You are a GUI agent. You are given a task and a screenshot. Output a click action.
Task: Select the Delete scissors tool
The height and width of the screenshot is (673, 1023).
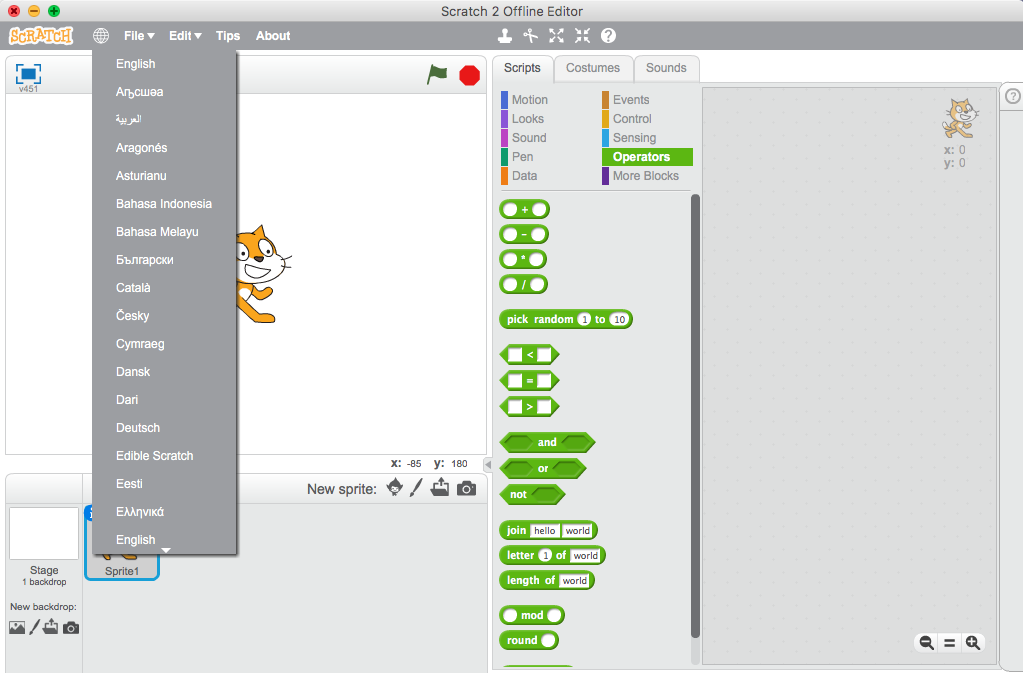(530, 36)
